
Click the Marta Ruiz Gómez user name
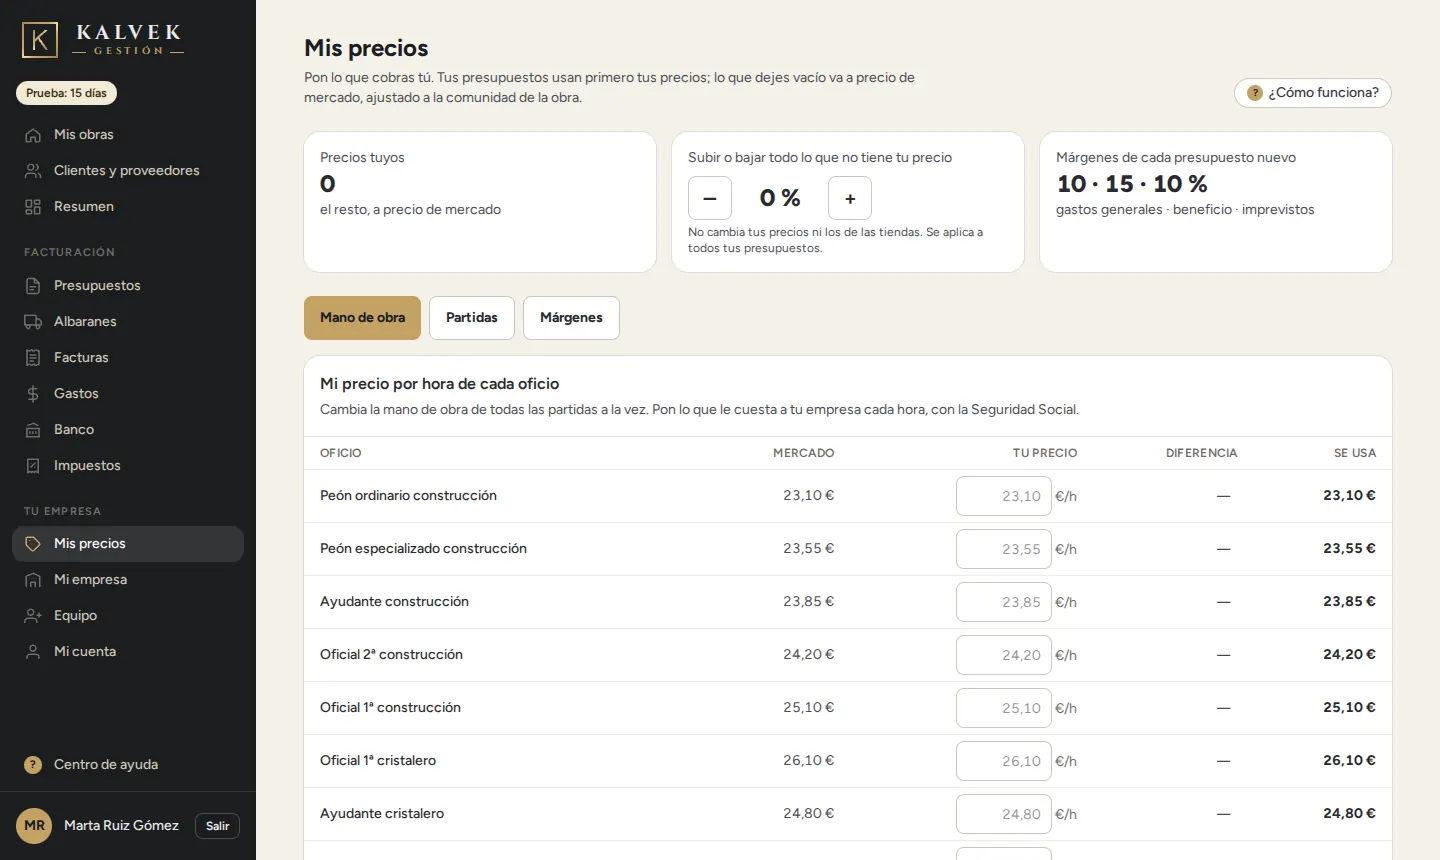[121, 826]
